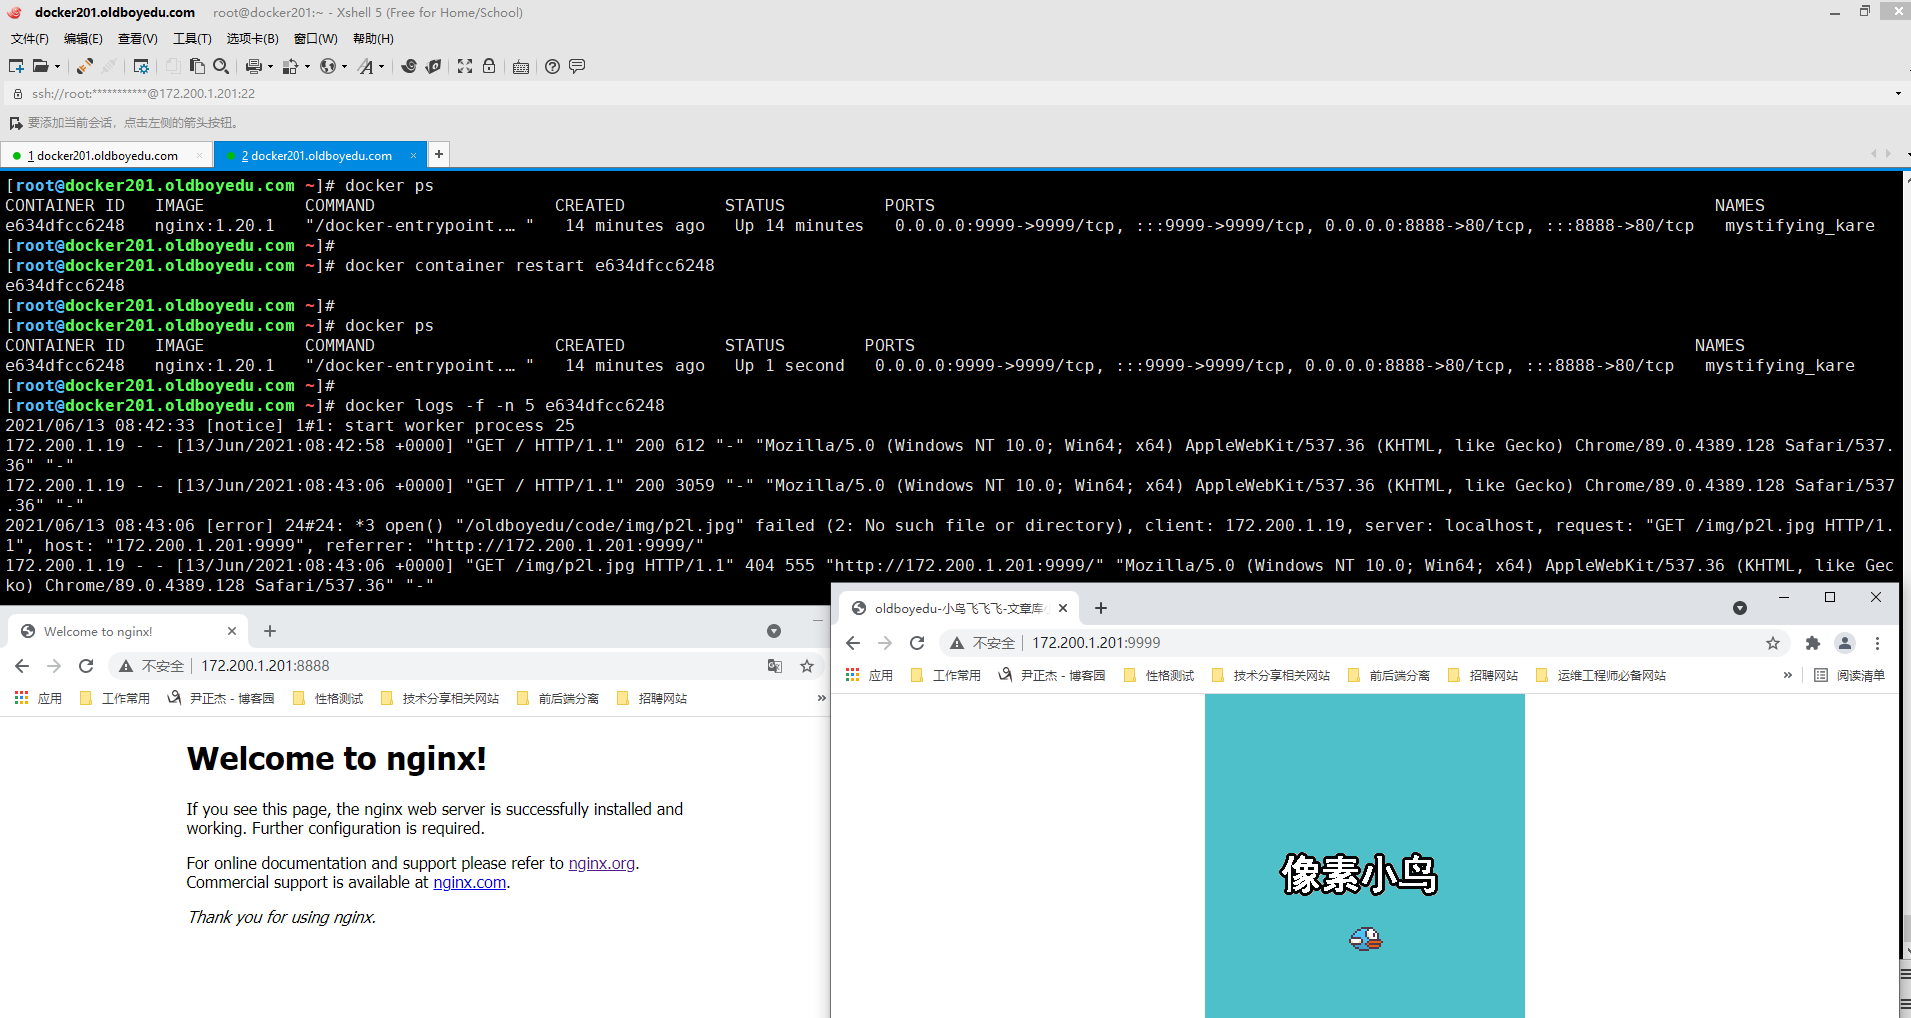Click the Paste clipboard icon in Xshell toolbar
The height and width of the screenshot is (1018, 1911).
click(x=197, y=66)
